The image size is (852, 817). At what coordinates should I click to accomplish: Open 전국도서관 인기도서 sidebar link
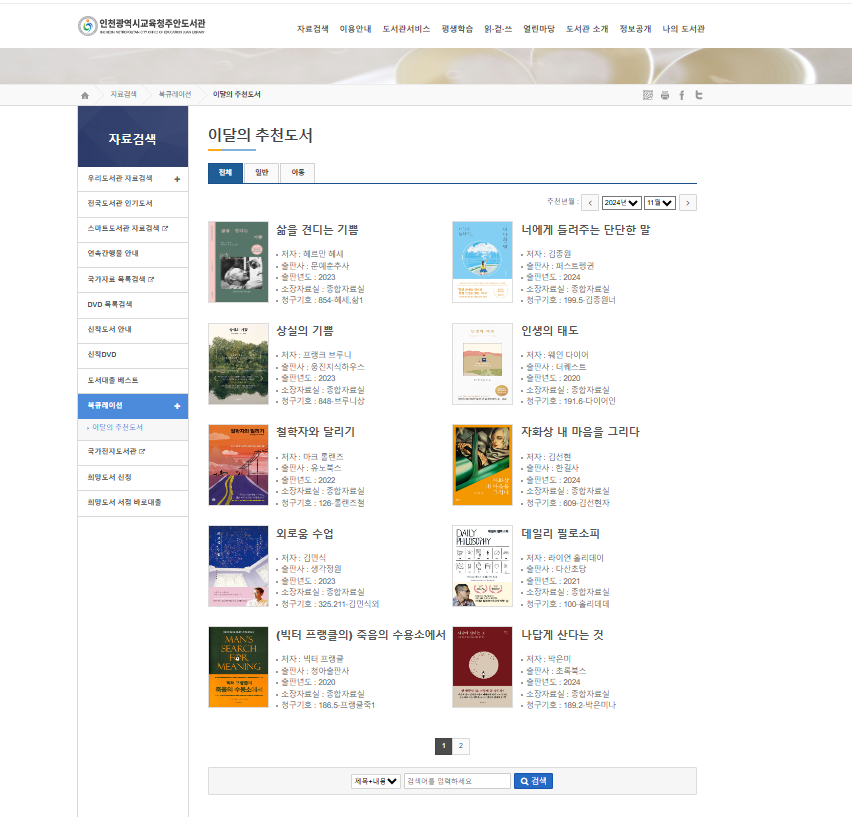(x=133, y=204)
